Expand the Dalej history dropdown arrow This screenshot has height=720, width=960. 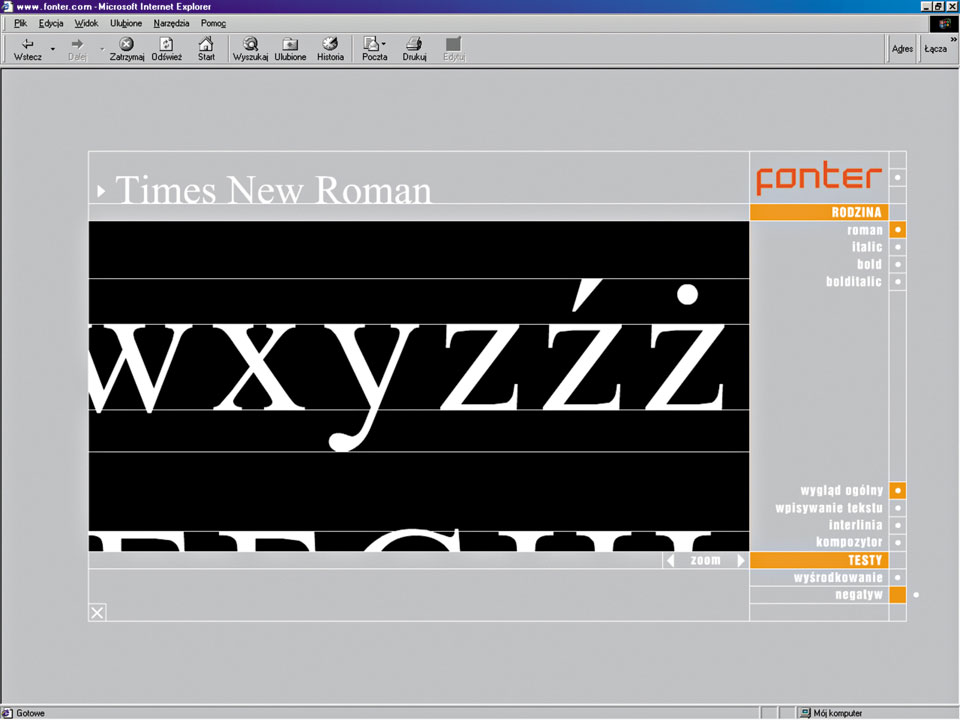point(102,48)
